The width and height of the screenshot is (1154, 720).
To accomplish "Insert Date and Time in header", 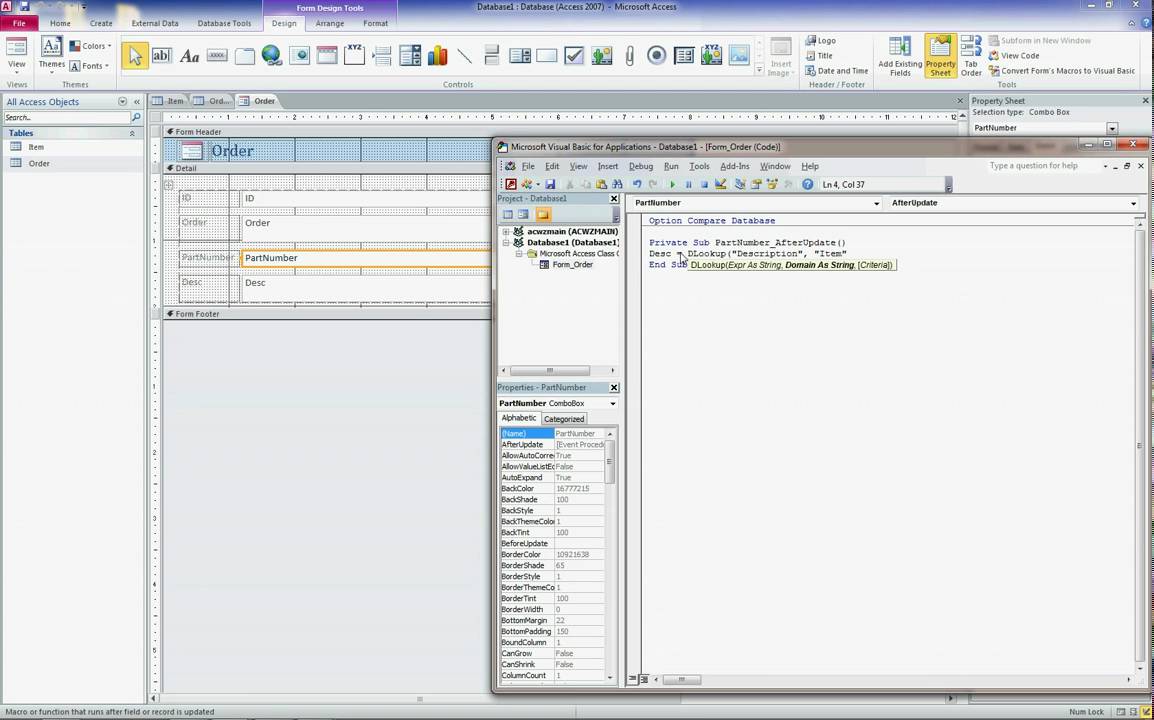I will [837, 71].
